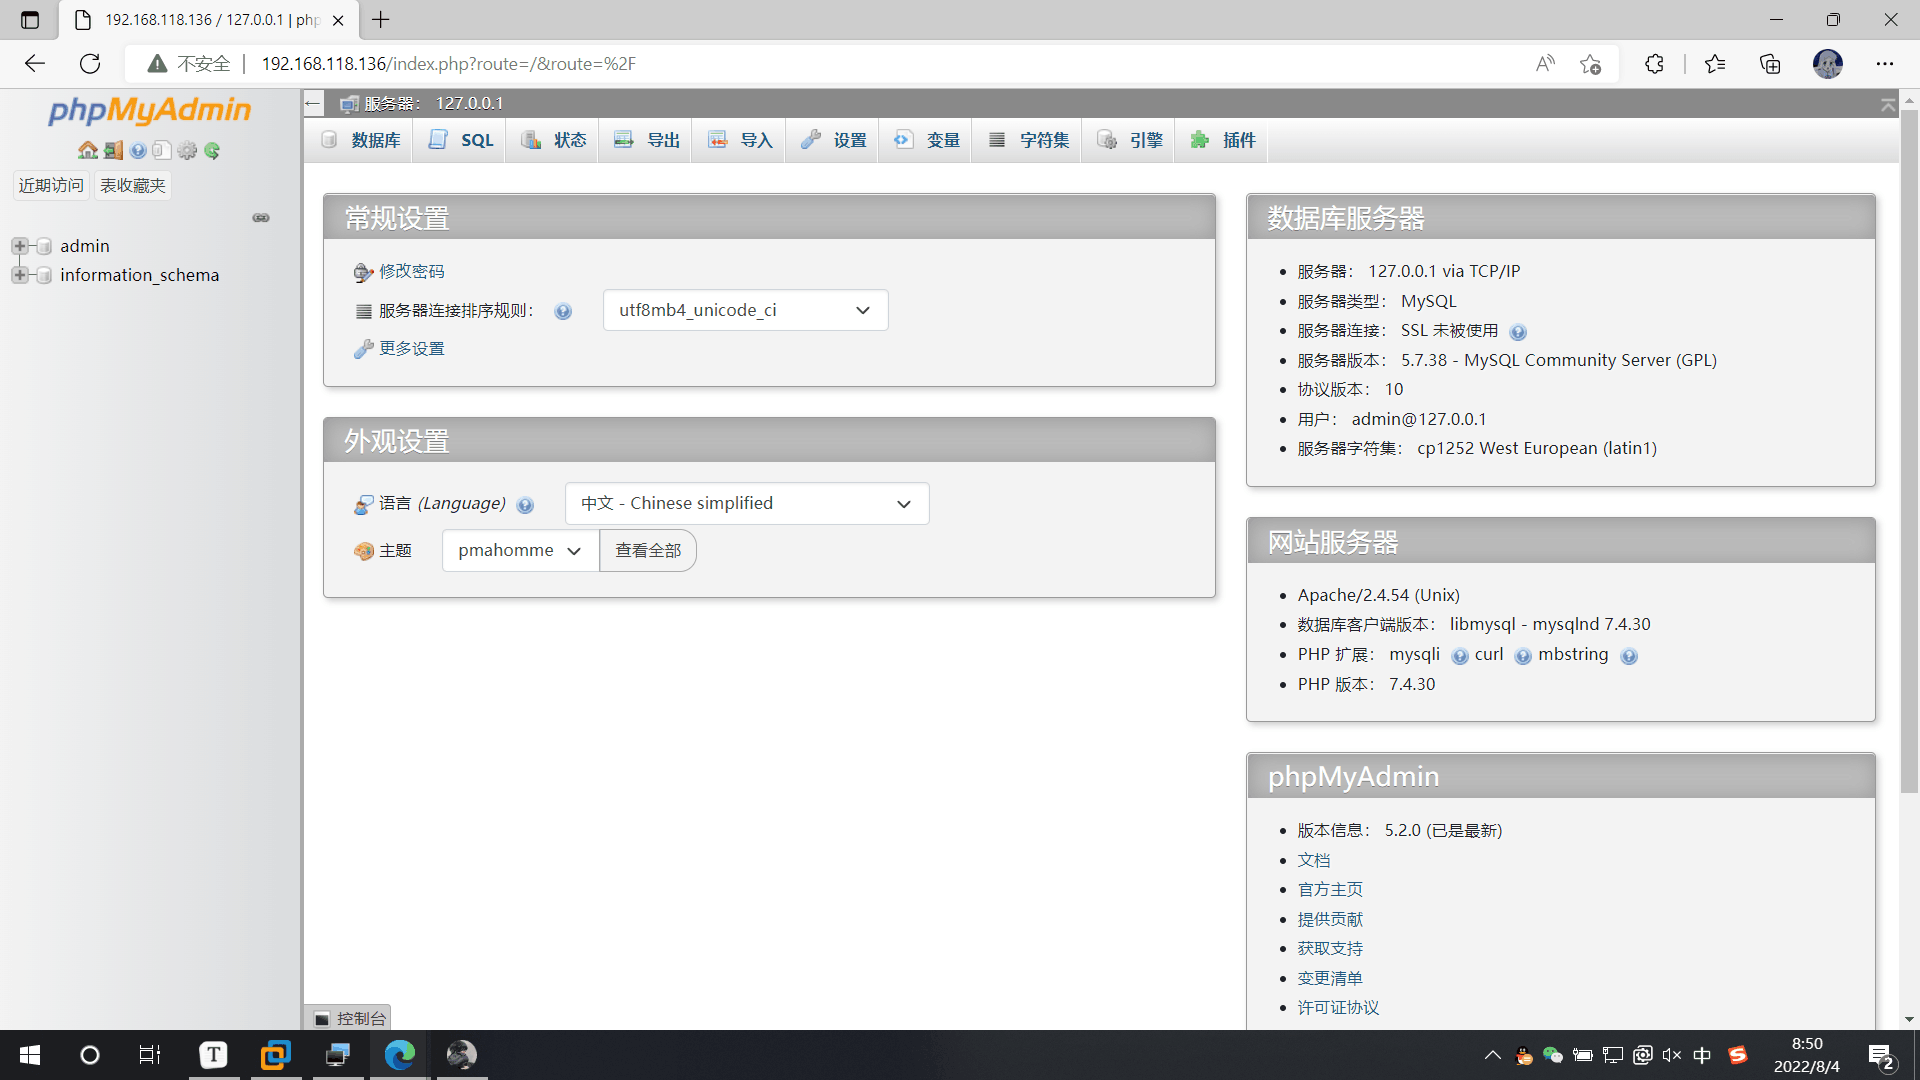The image size is (1920, 1080).
Task: Open Edge collections icon
Action: (1770, 64)
